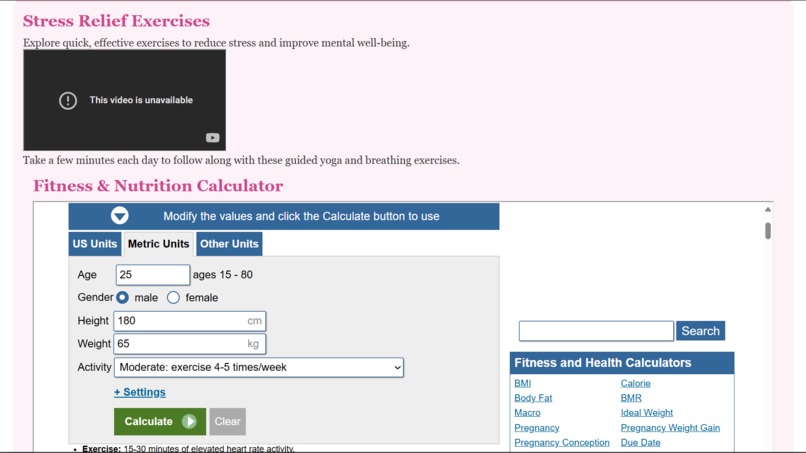Image resolution: width=806 pixels, height=453 pixels.
Task: Open the Pregnancy calculator link
Action: 537,428
